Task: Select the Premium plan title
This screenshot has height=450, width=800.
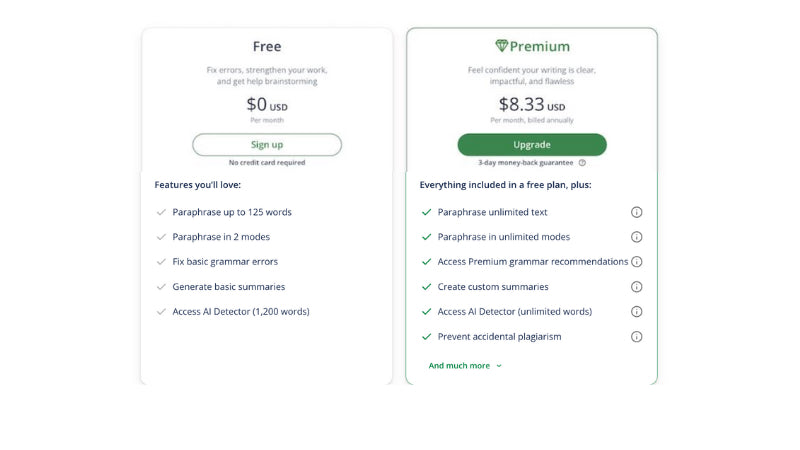Action: click(x=540, y=46)
